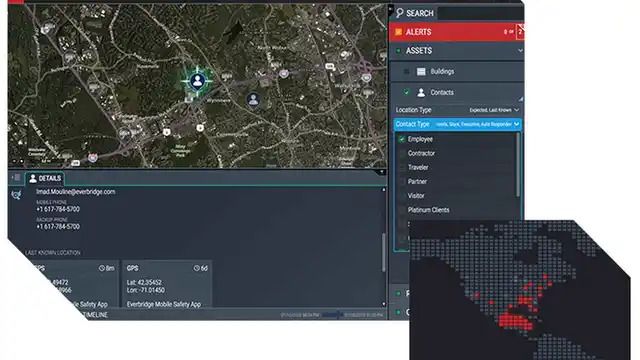Collapse the Contacts options corner arrow
This screenshot has width=640, height=360.
click(521, 99)
